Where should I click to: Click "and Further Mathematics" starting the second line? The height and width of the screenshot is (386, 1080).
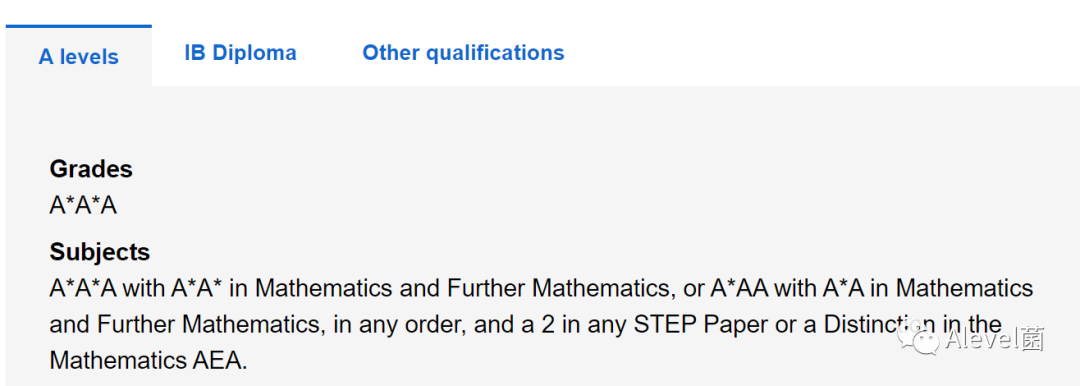[x=187, y=324]
